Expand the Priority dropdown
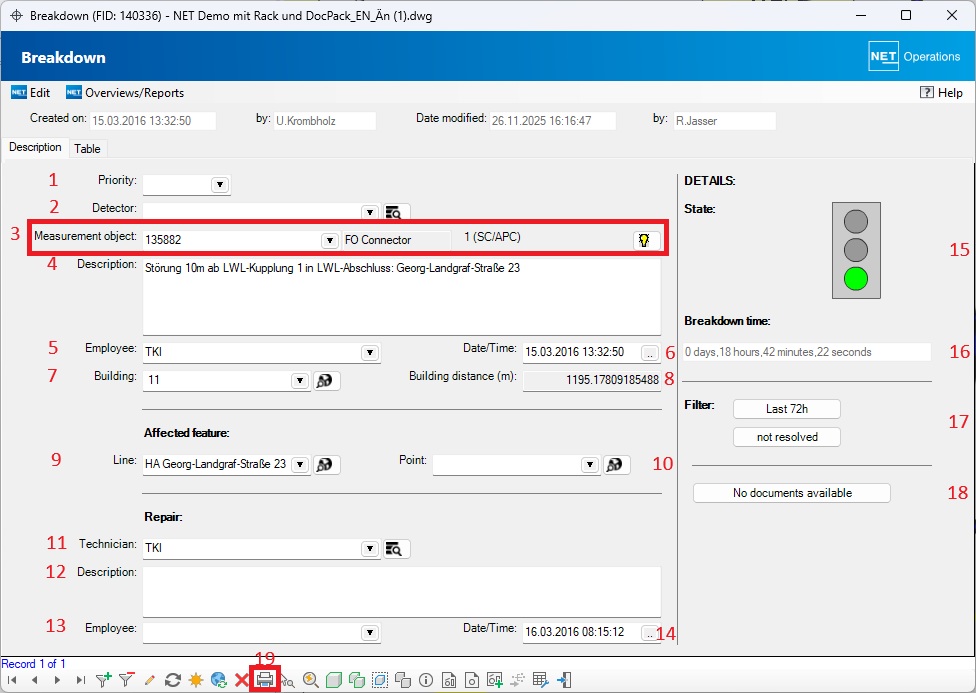Image resolution: width=976 pixels, height=693 pixels. pos(219,185)
